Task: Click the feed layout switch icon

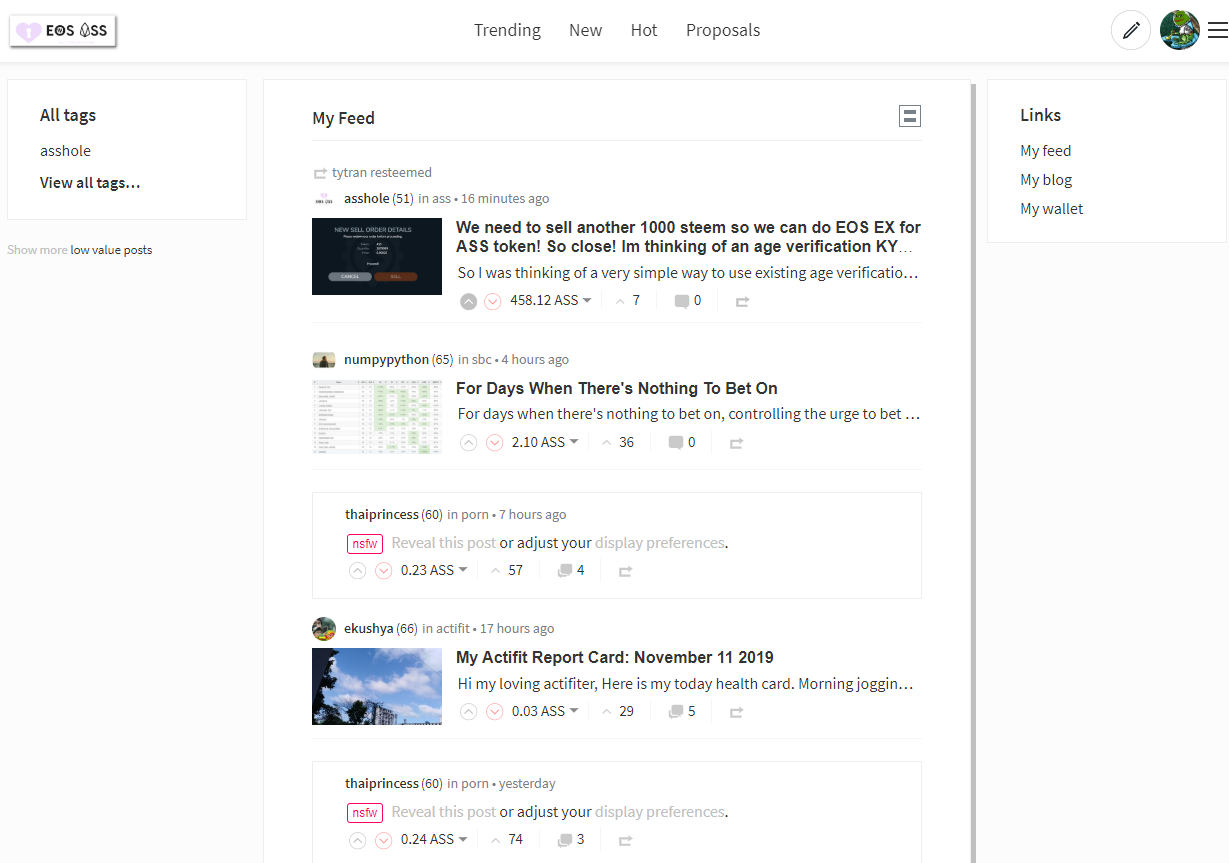Action: point(909,116)
